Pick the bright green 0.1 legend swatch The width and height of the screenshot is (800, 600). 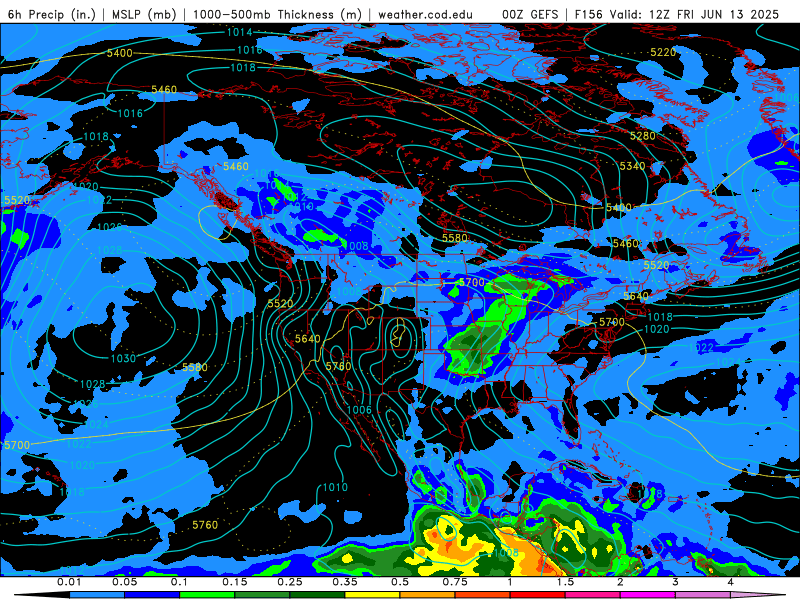pos(207,595)
